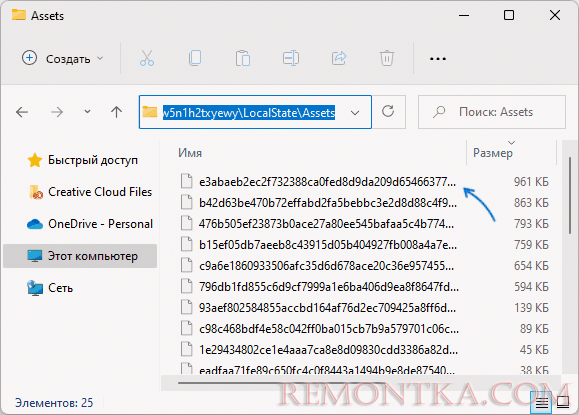Switch to large thumbnails view button
The height and width of the screenshot is (415, 579).
pos(563,402)
